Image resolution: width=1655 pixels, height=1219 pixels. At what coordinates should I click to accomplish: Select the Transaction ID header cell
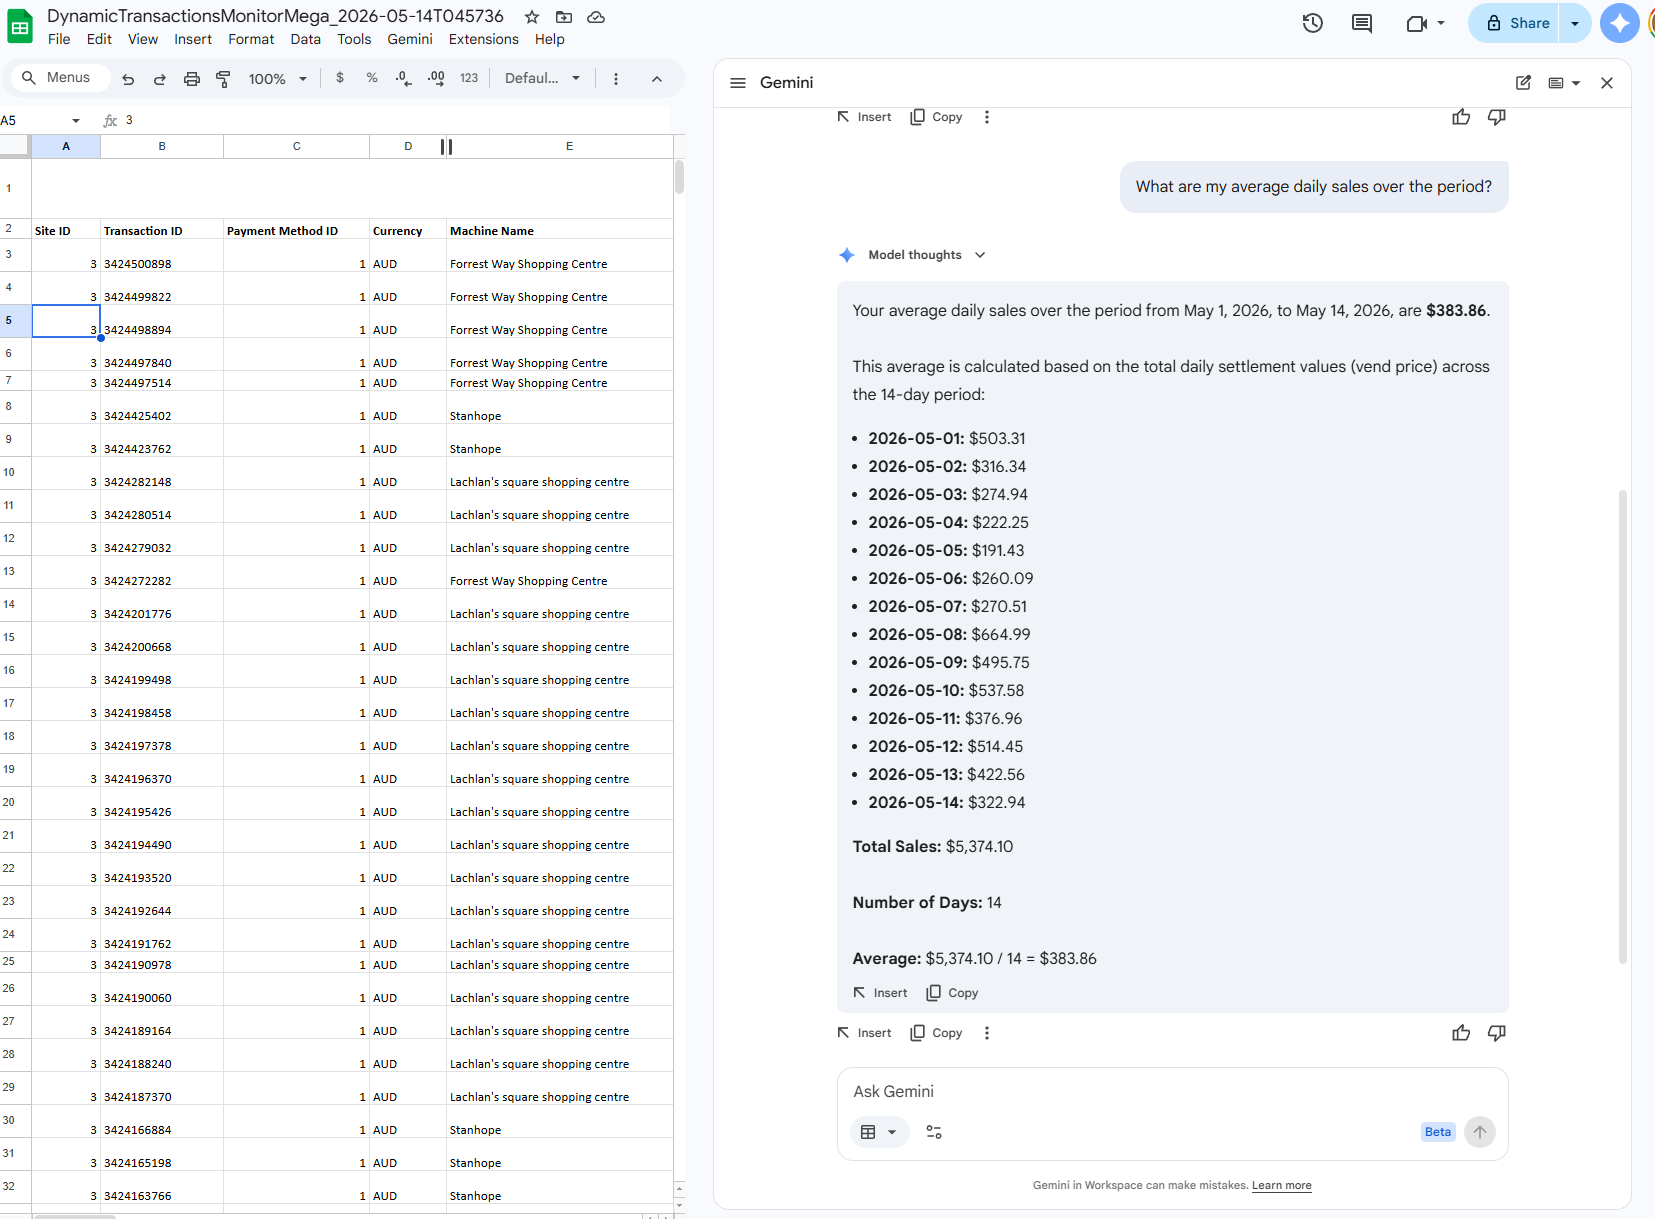point(162,229)
